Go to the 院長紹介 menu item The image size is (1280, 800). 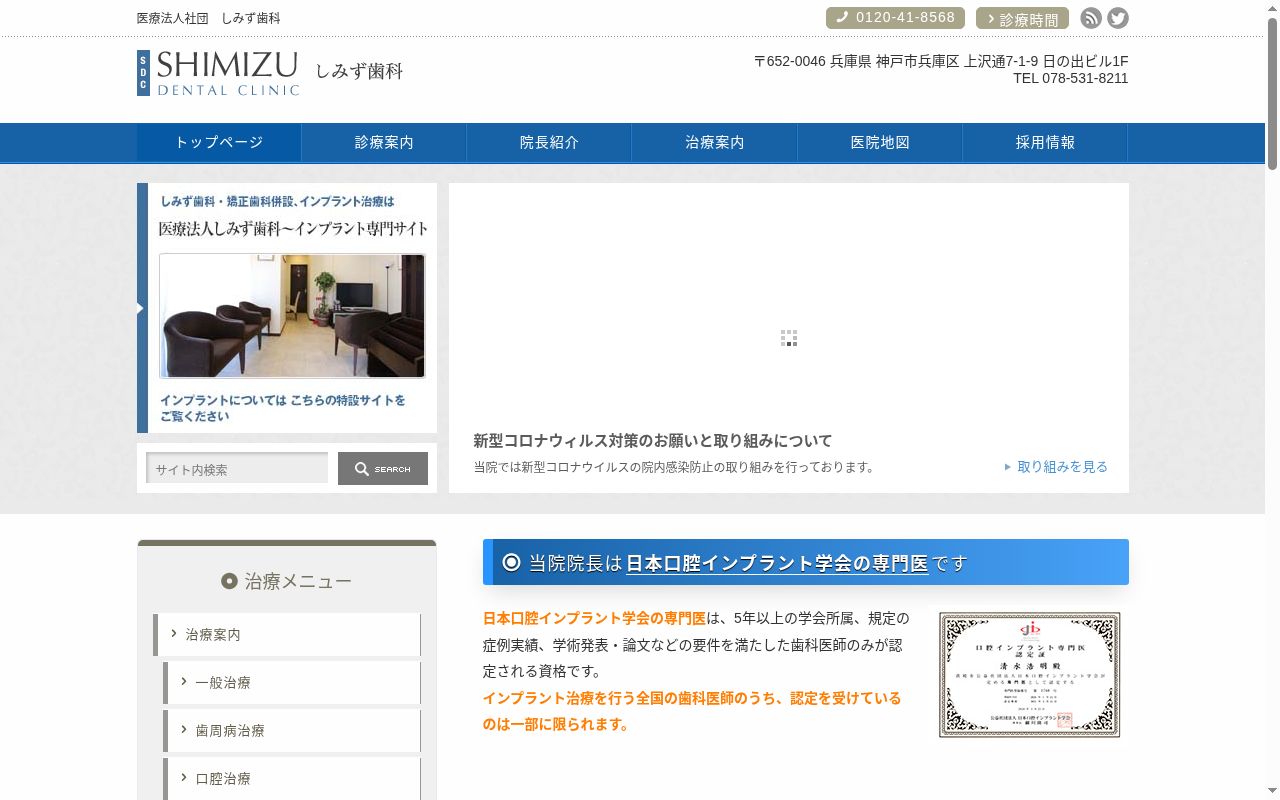pyautogui.click(x=549, y=143)
